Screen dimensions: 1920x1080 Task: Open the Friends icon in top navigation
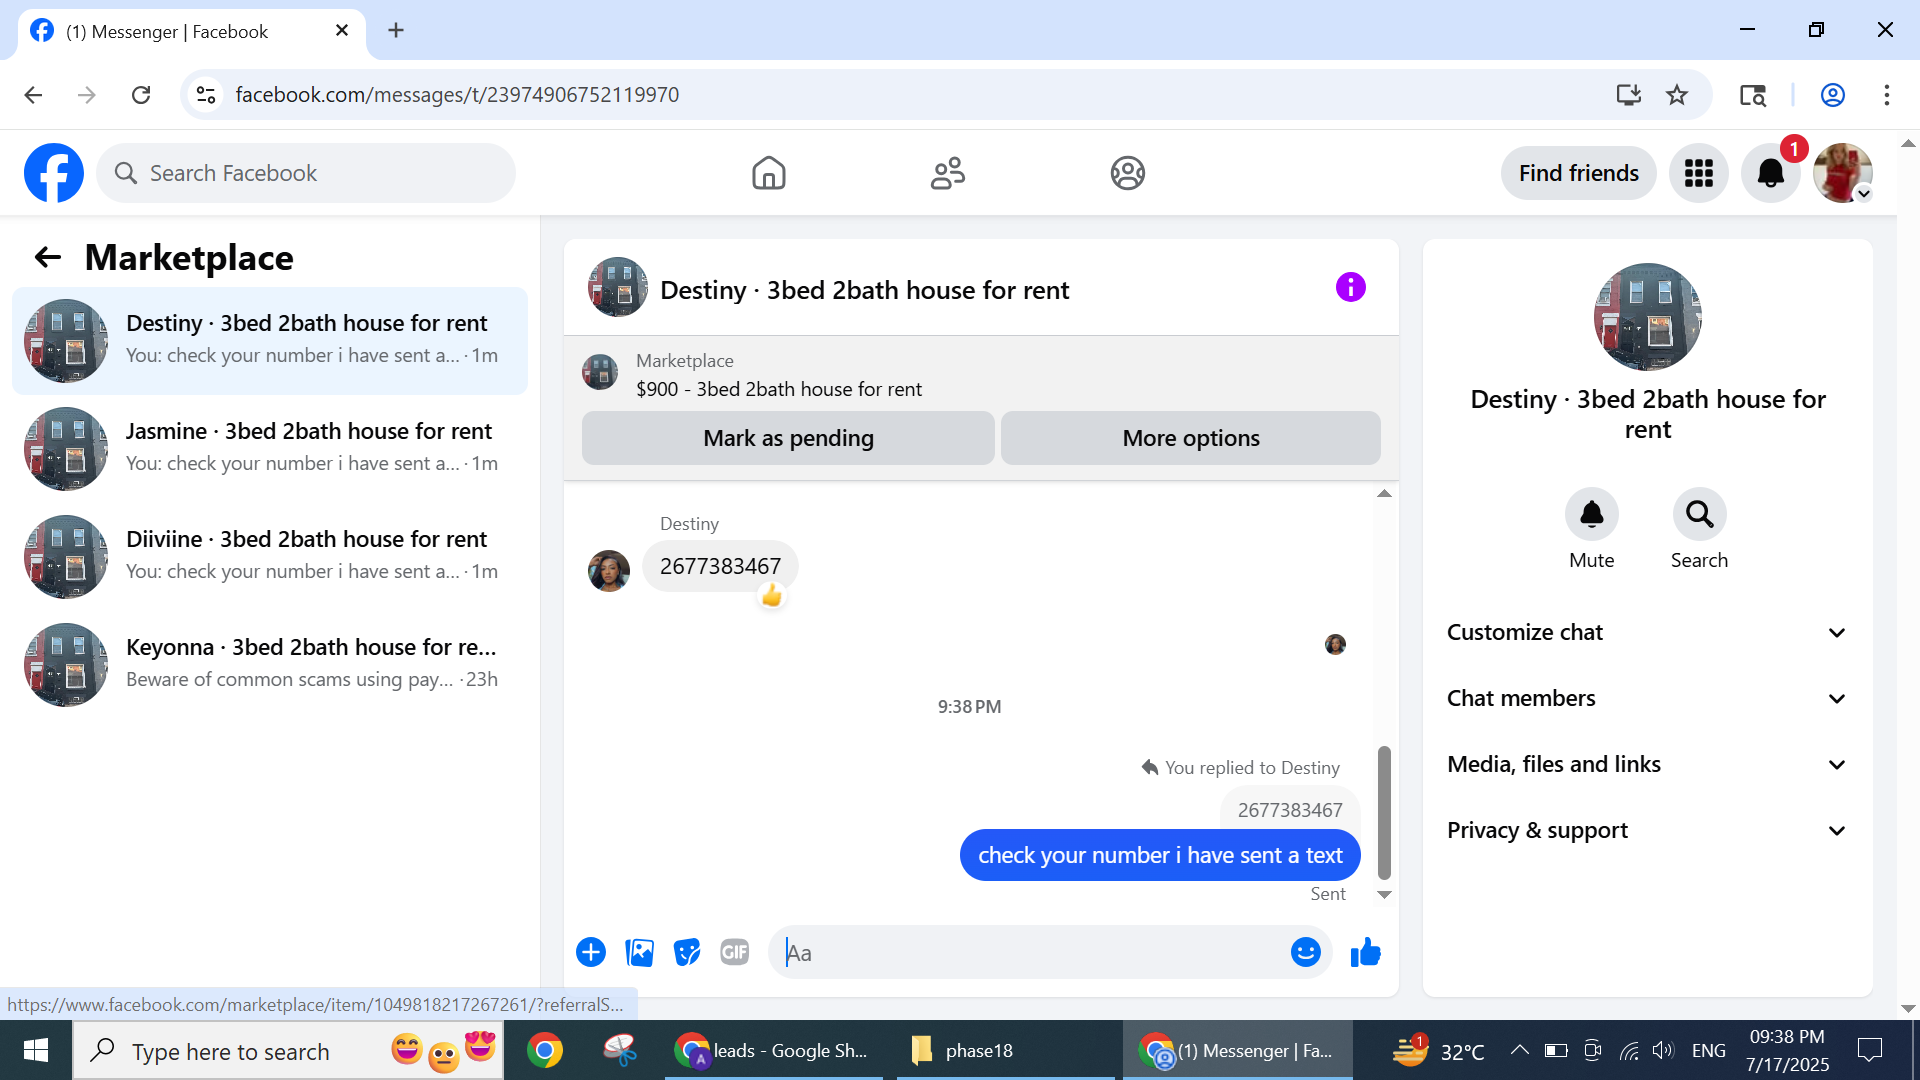[948, 173]
